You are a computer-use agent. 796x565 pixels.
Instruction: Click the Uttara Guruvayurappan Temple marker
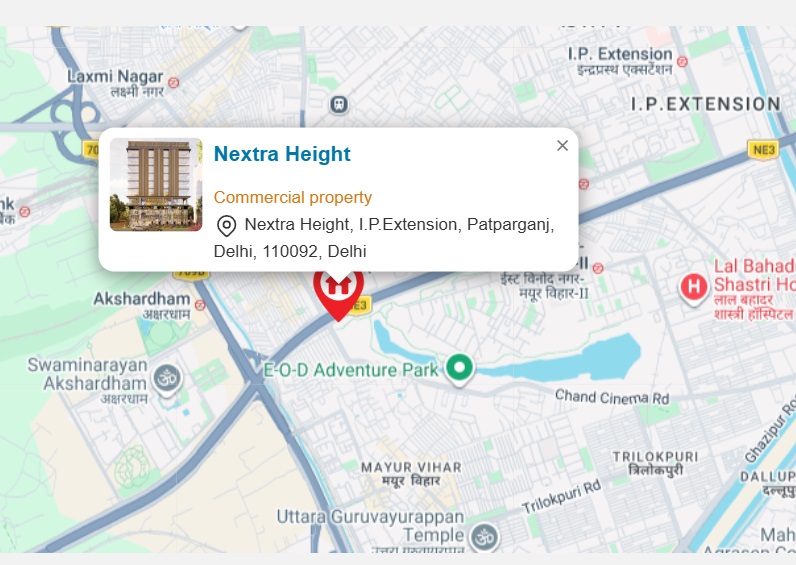pyautogui.click(x=484, y=539)
